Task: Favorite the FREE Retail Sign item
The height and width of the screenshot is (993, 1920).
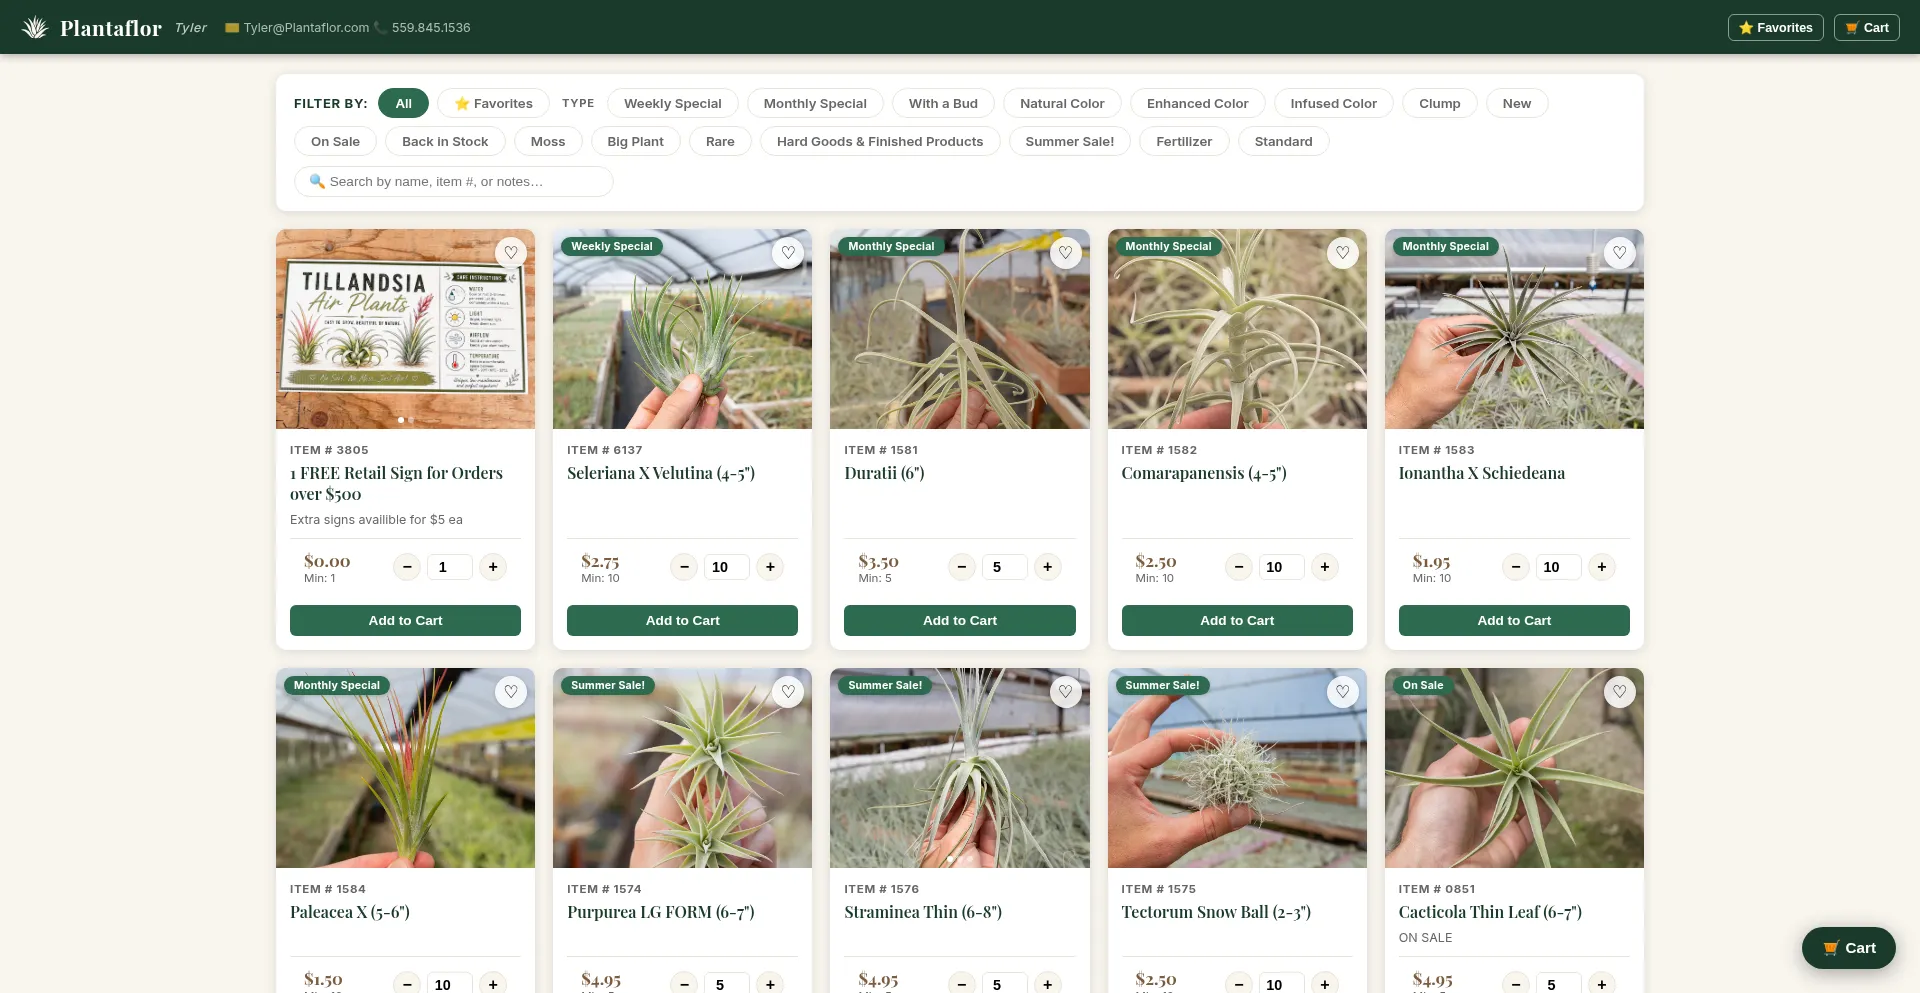Action: coord(511,253)
